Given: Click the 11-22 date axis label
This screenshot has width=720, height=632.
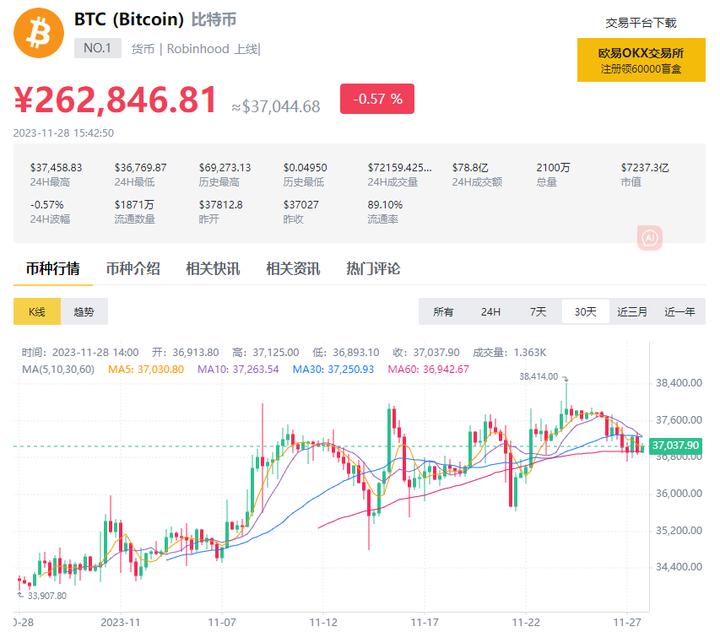Looking at the screenshot, I should tap(526, 622).
